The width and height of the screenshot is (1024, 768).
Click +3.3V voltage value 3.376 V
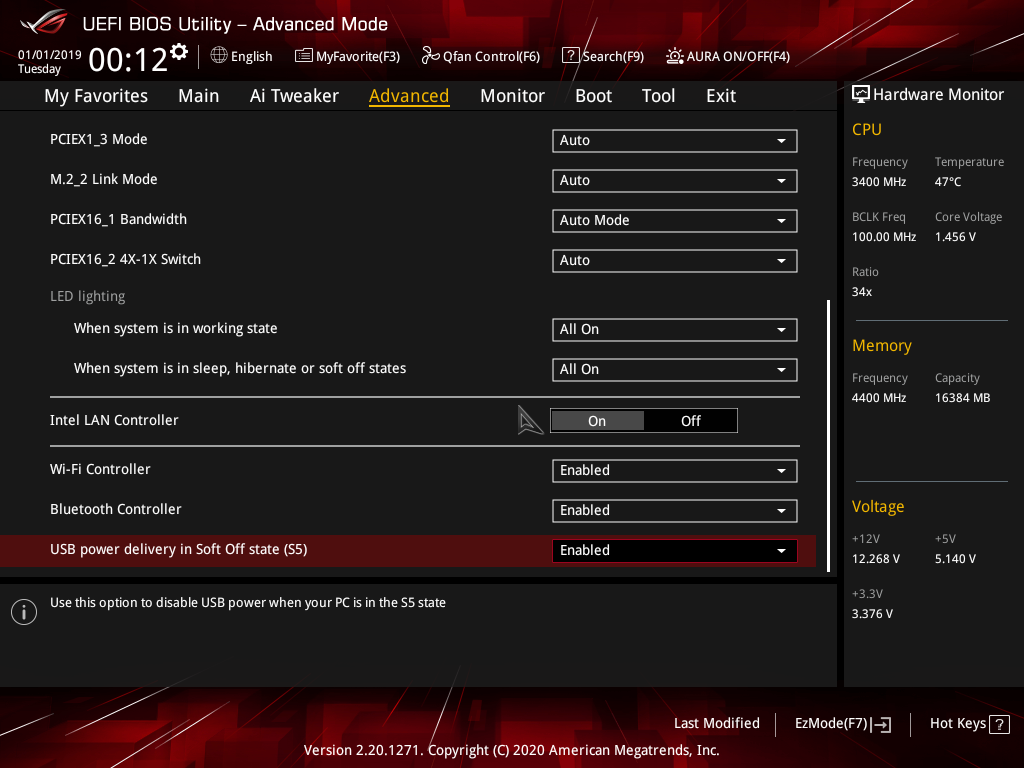pyautogui.click(x=872, y=613)
